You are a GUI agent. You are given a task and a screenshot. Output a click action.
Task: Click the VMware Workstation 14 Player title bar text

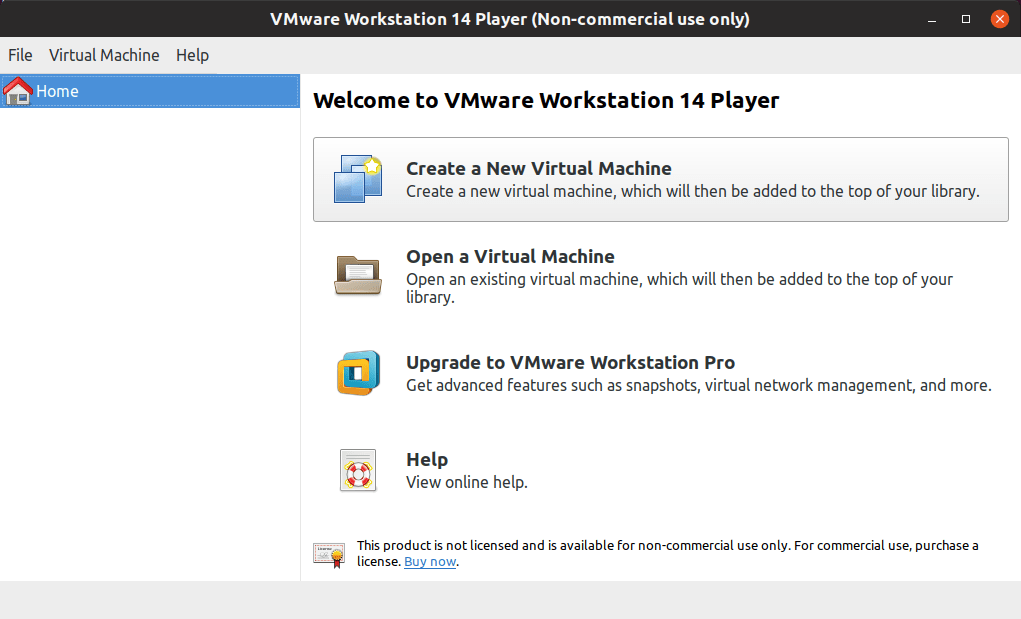tap(510, 20)
